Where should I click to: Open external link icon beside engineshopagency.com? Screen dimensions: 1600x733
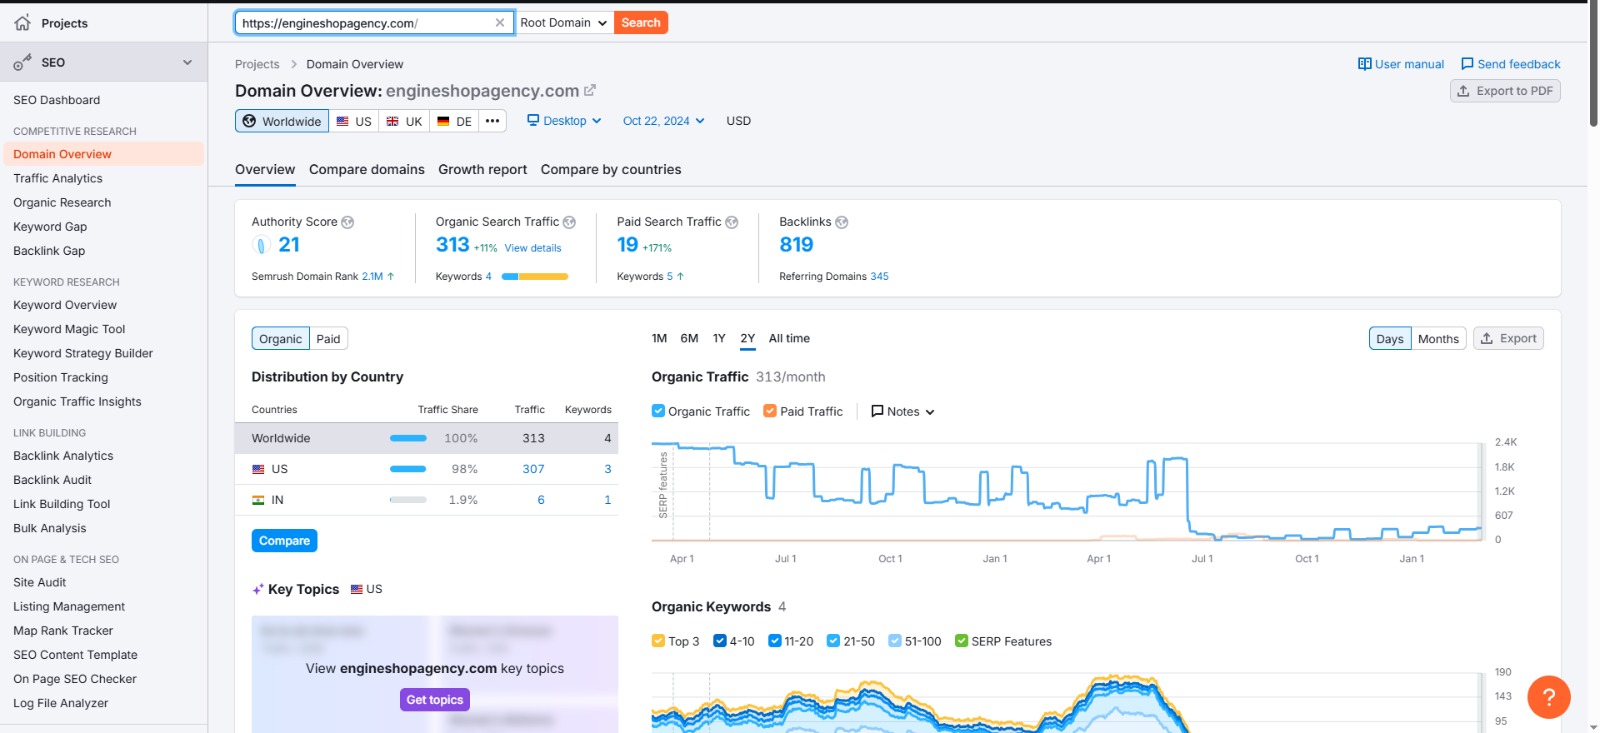tap(590, 90)
